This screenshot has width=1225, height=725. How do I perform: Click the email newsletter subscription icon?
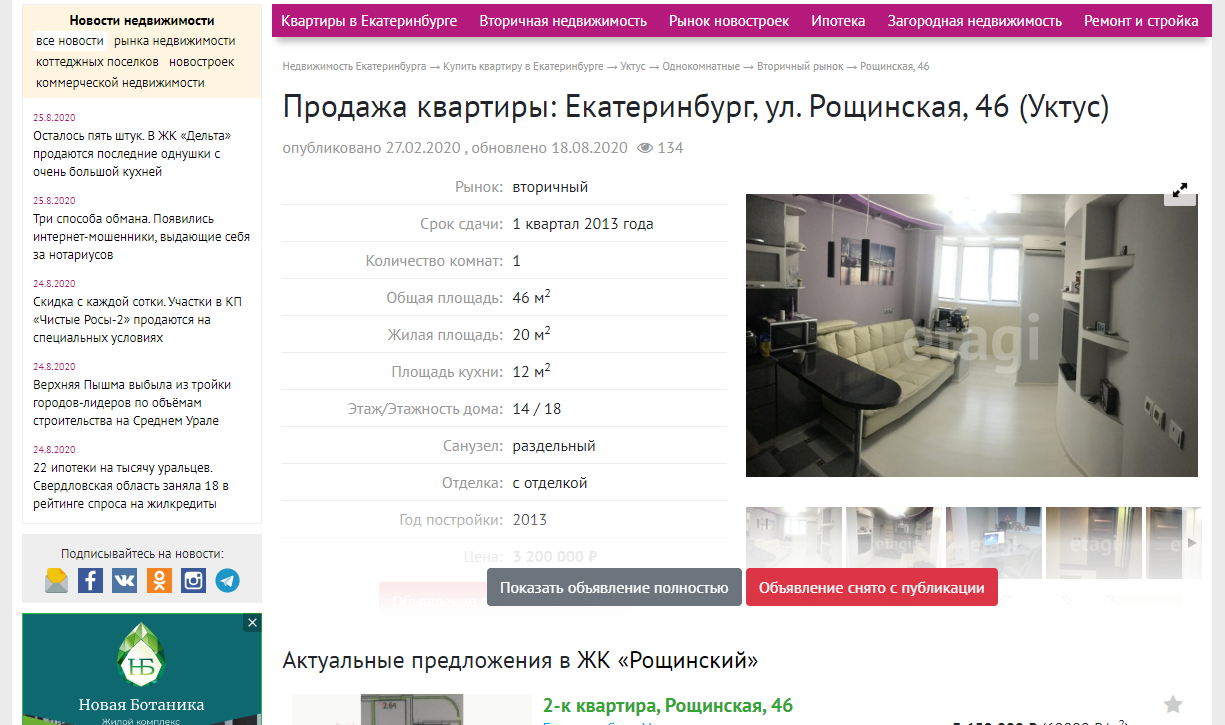[x=57, y=580]
